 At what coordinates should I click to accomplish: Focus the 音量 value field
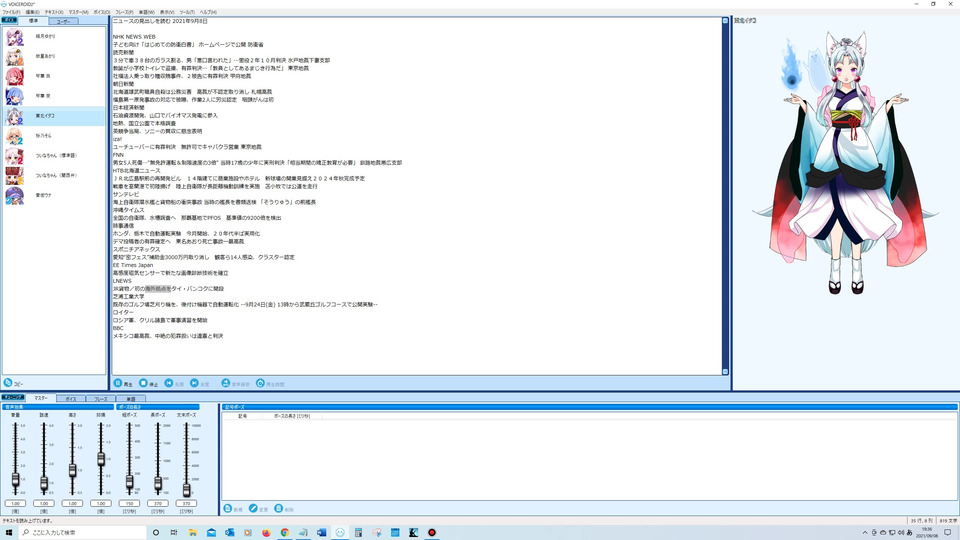point(15,503)
